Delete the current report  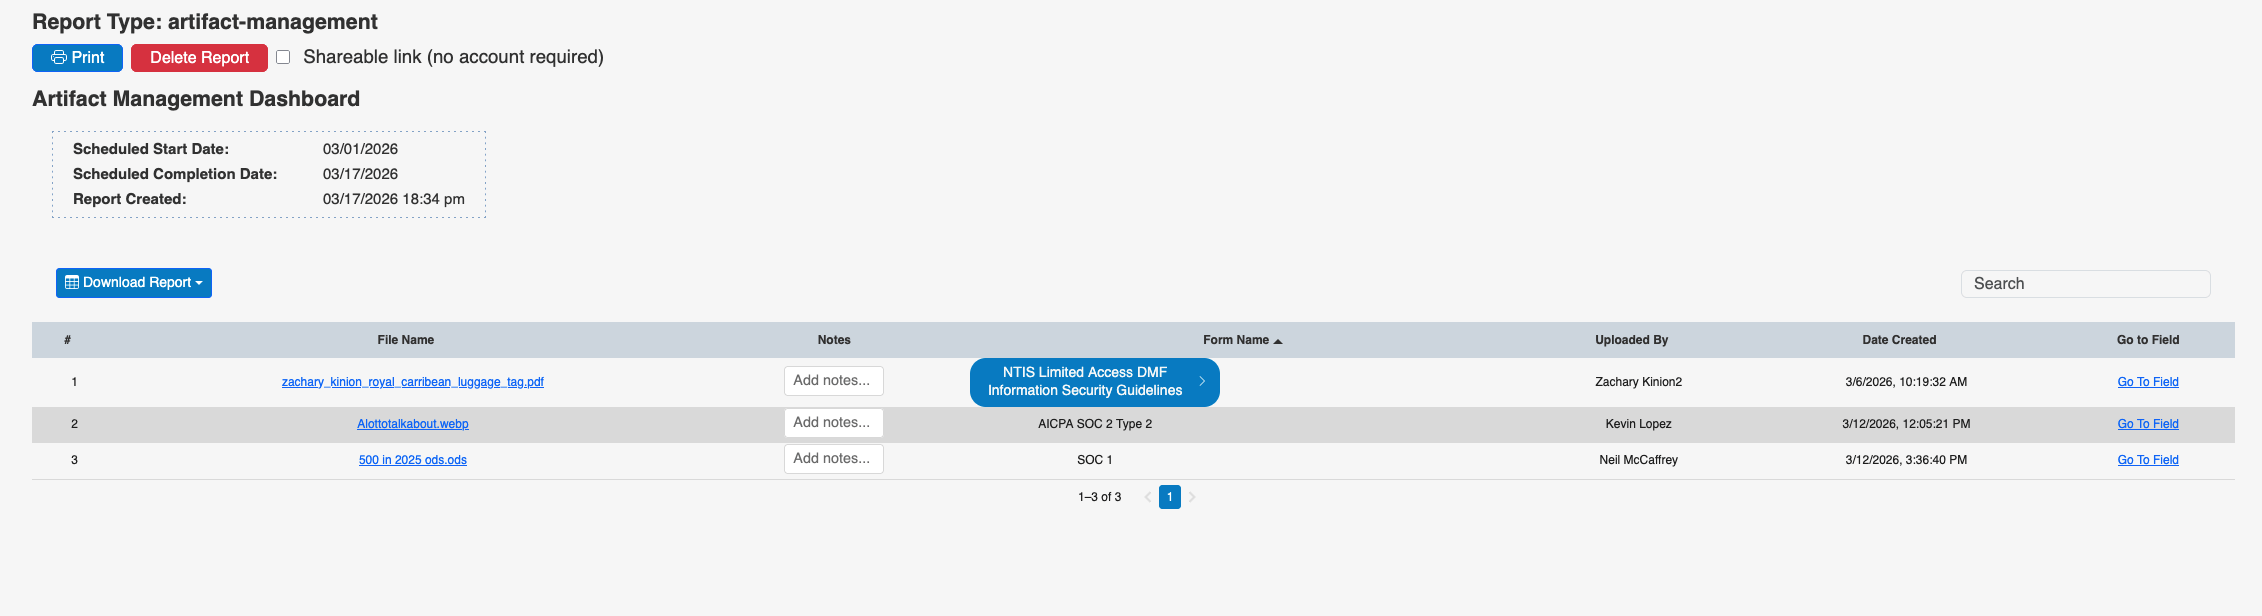pos(199,58)
